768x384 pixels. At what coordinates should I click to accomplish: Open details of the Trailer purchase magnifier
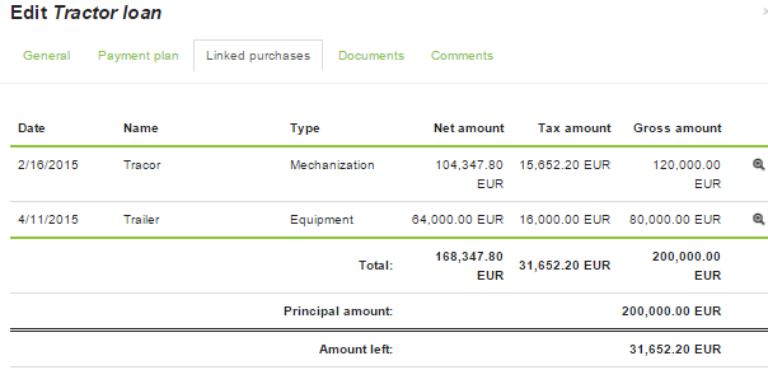point(758,219)
